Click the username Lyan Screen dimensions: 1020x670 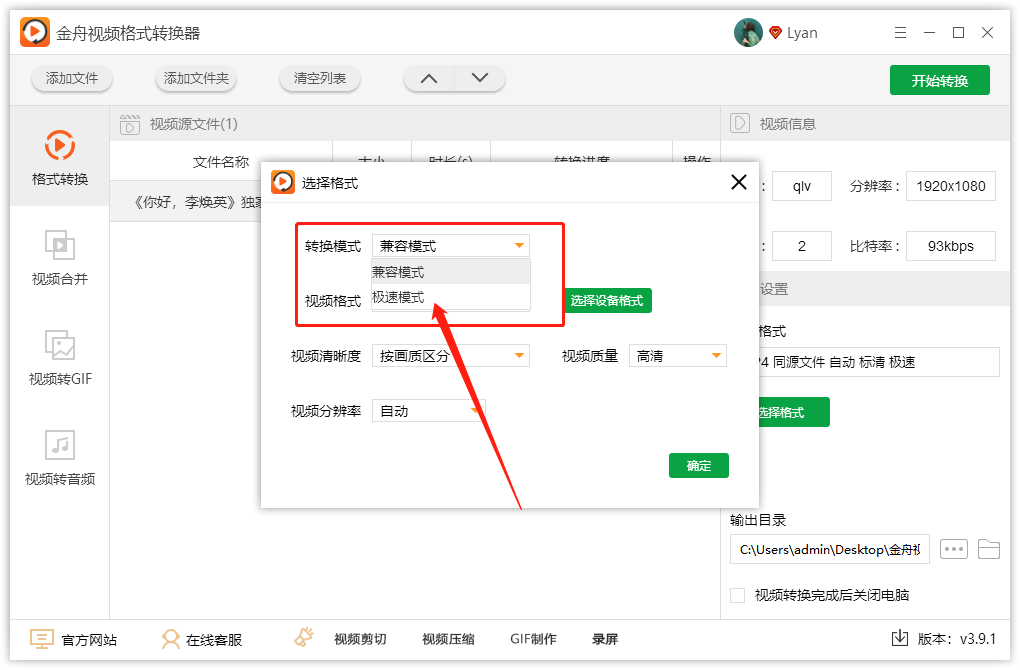click(x=802, y=33)
